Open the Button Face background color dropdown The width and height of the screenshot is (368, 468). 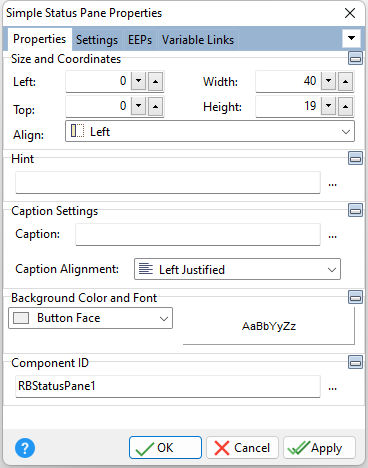coord(90,318)
